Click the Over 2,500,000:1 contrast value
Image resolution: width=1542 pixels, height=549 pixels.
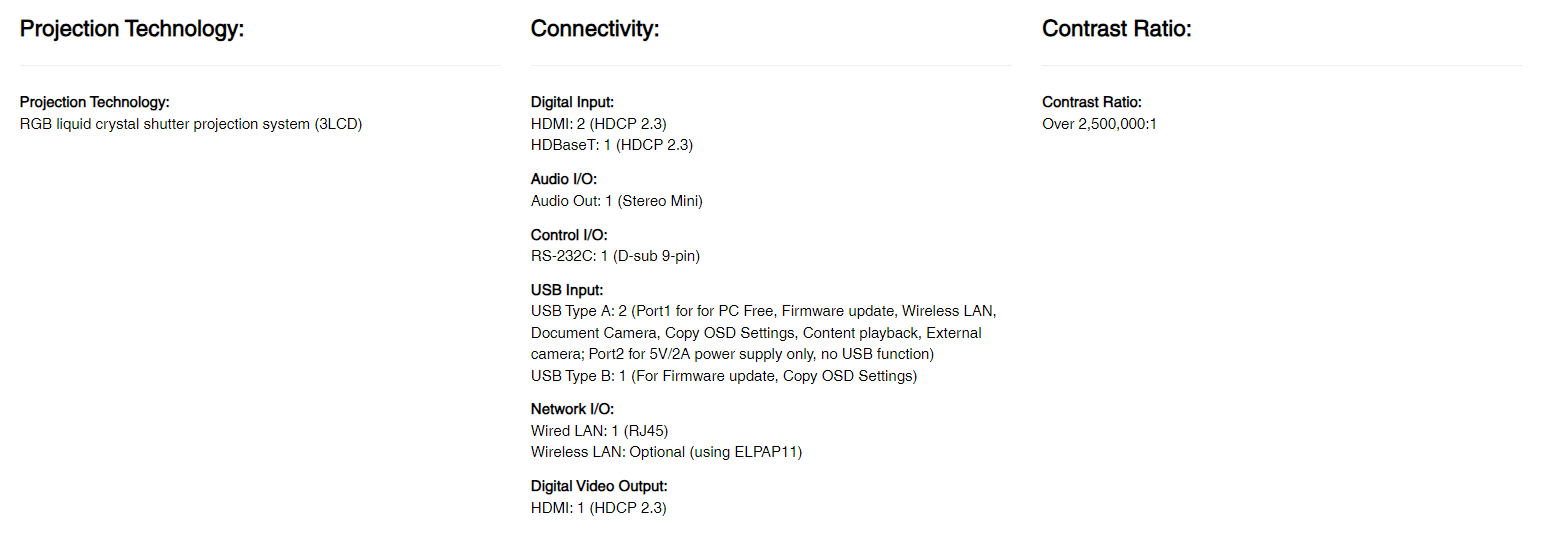[1099, 124]
